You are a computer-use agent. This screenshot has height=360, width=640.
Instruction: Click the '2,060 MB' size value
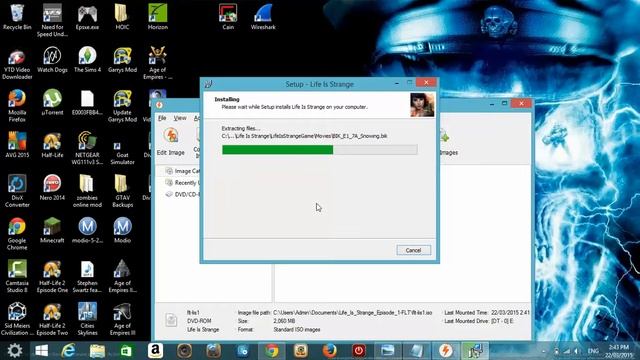point(284,321)
